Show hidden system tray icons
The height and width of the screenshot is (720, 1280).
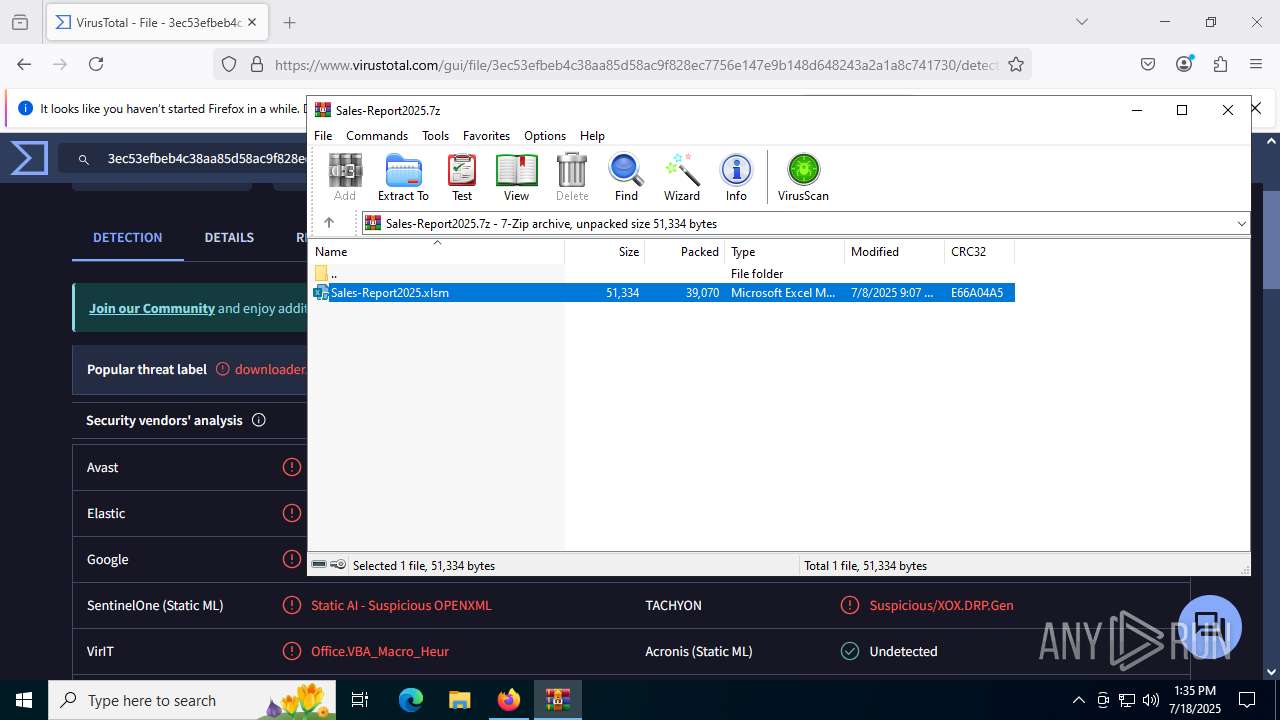[1078, 700]
